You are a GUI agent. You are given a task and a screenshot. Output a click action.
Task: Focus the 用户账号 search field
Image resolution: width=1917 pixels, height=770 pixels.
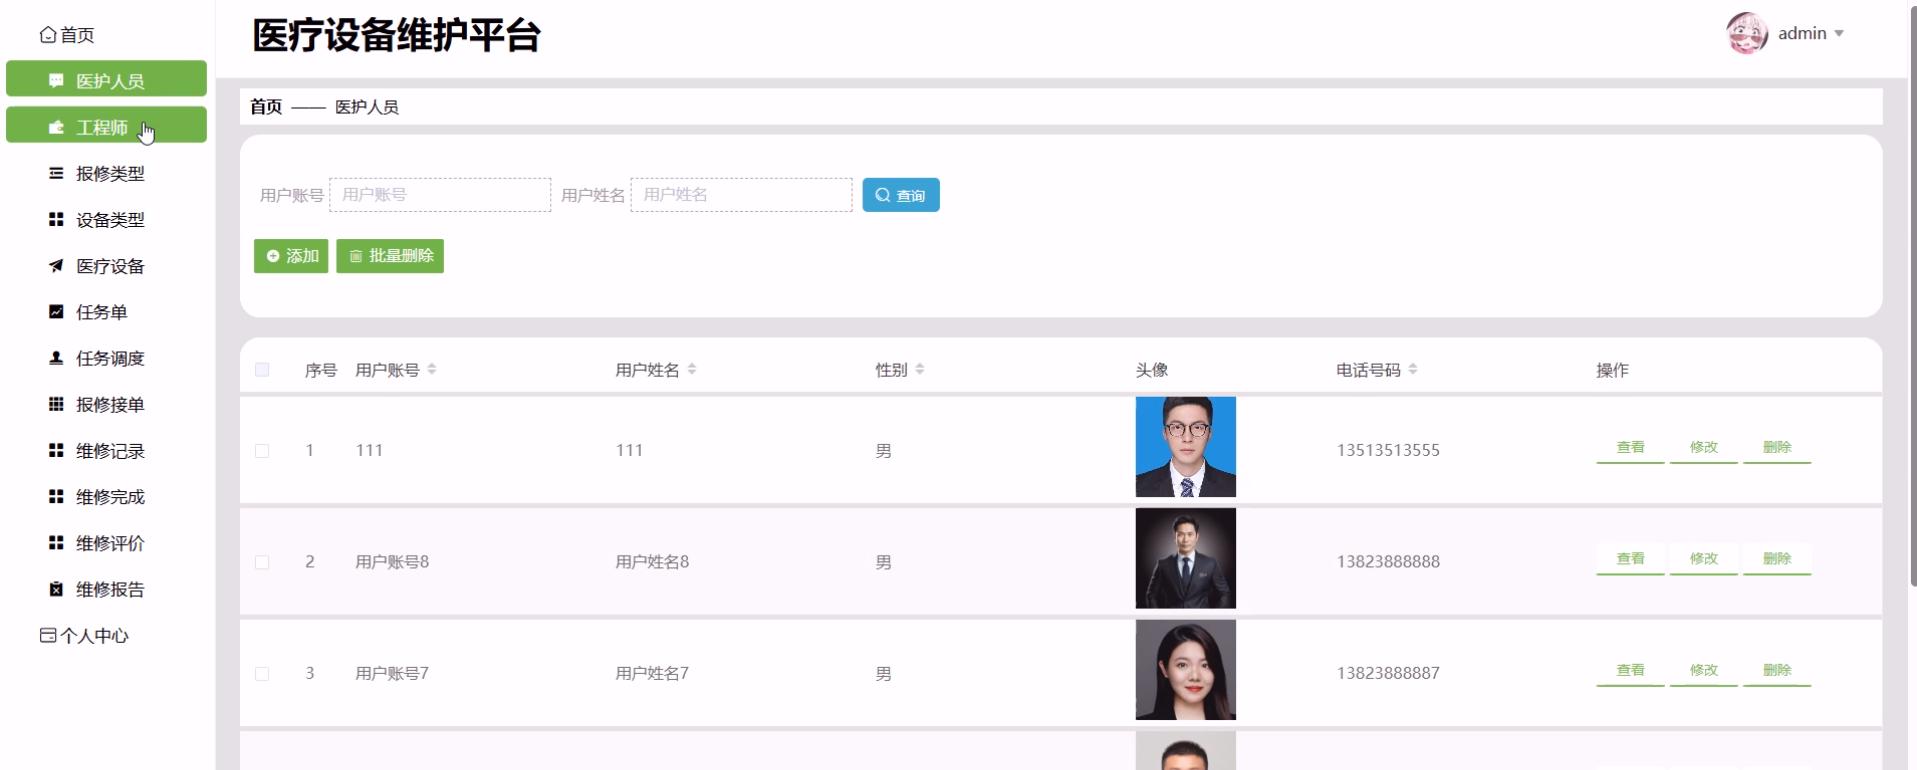(440, 195)
